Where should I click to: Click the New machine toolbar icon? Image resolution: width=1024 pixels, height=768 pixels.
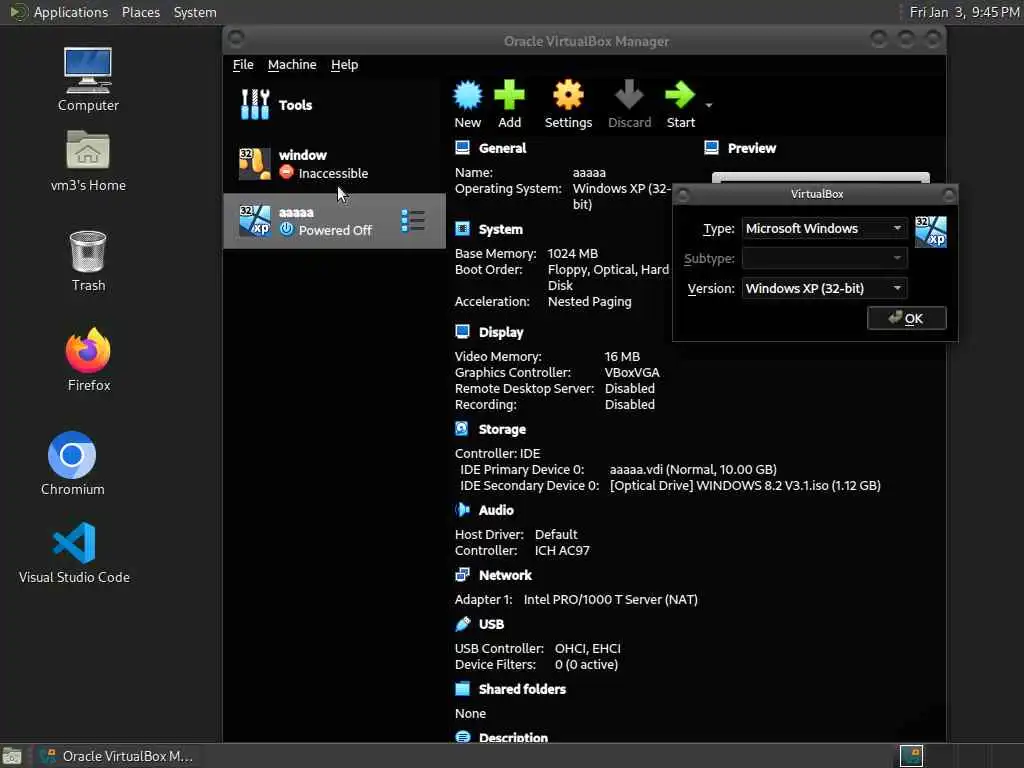[468, 104]
